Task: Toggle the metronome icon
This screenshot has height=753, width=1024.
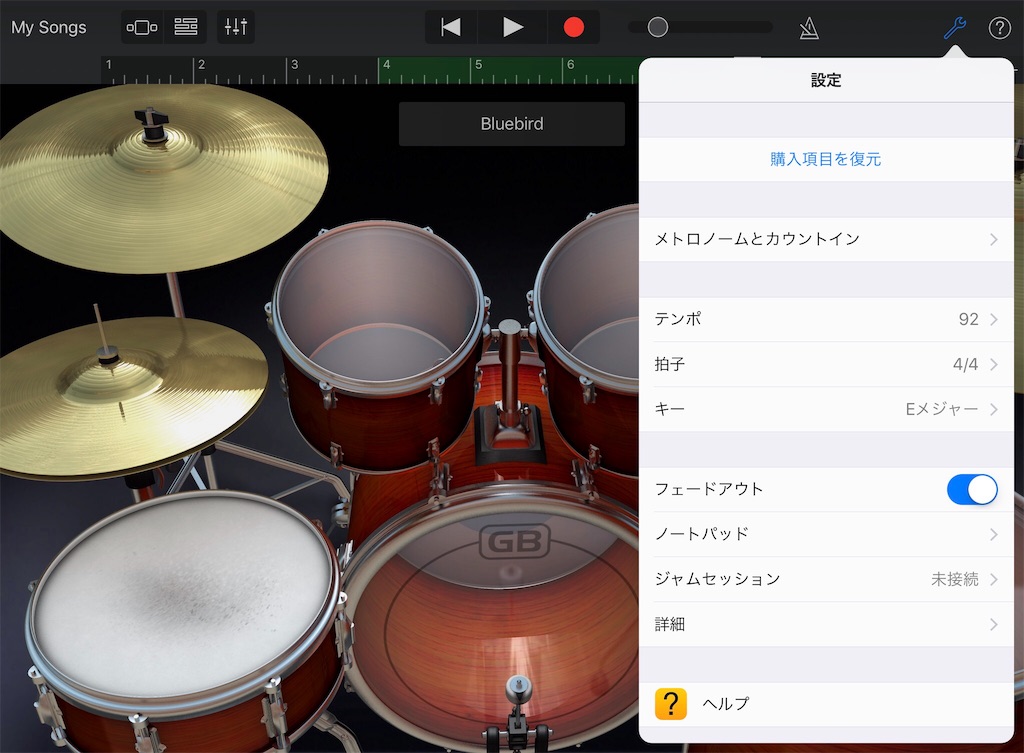Action: coord(809,28)
